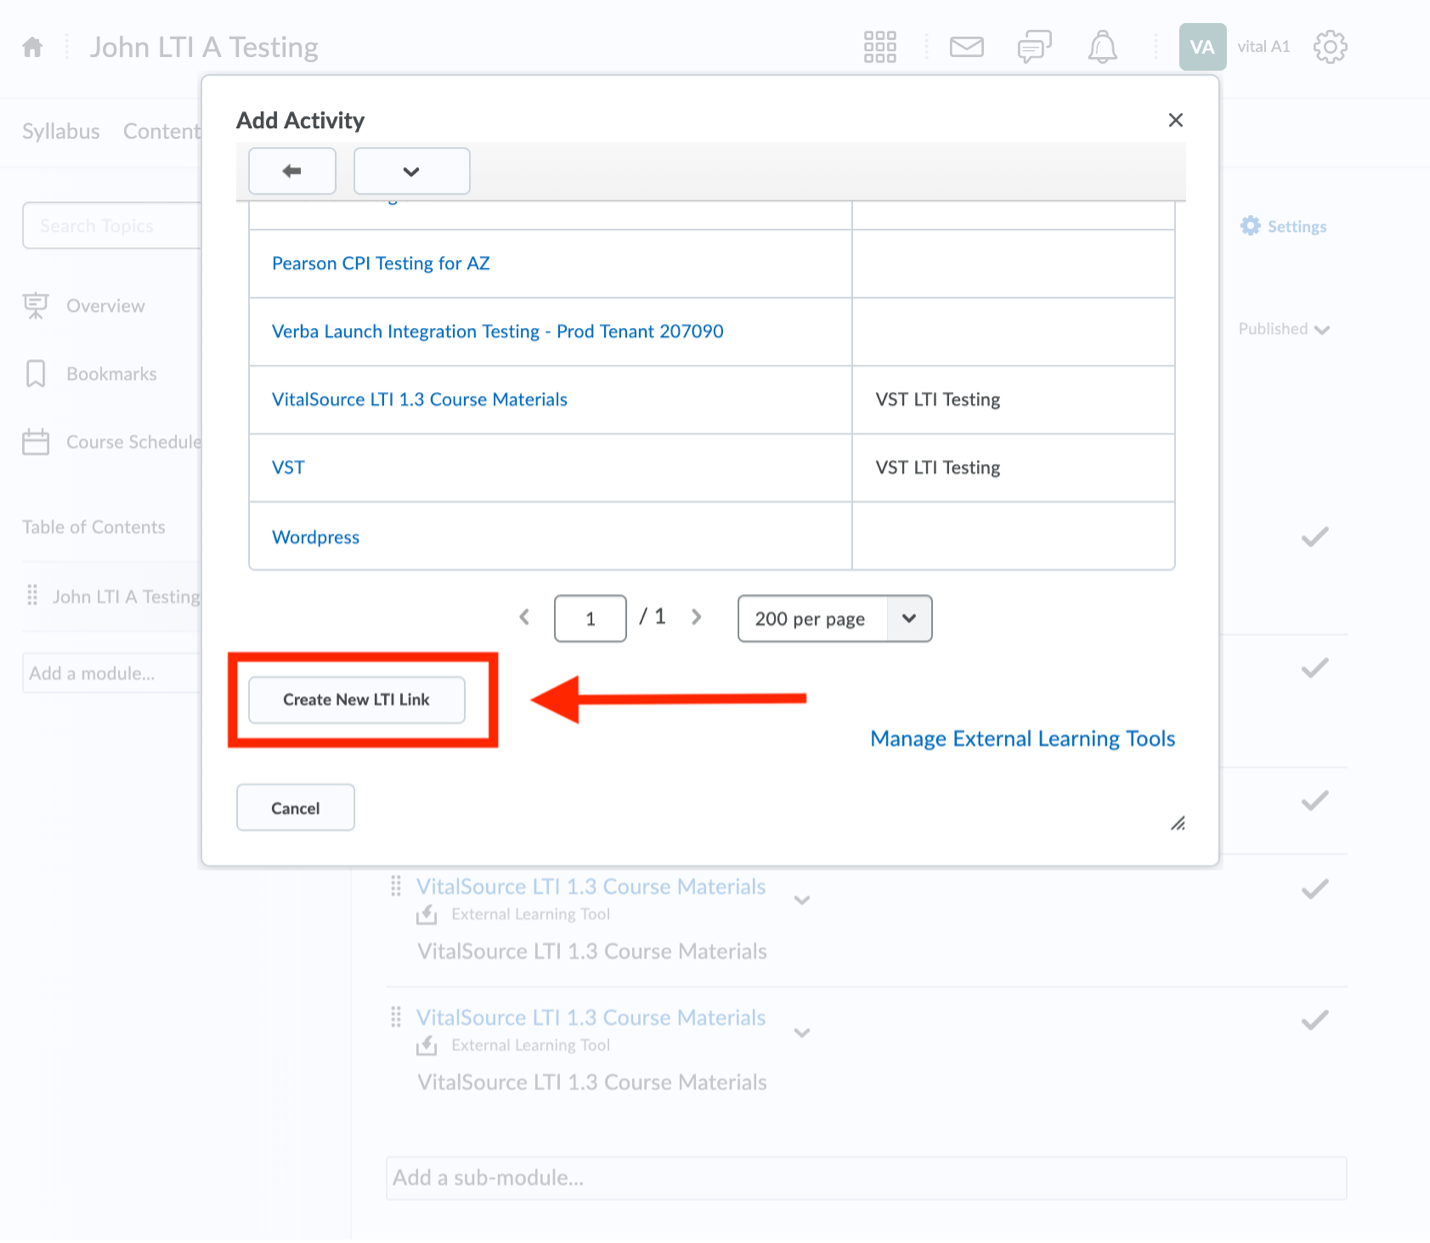The height and width of the screenshot is (1243, 1430).
Task: Click the dialog resize handle icon
Action: coord(1178,823)
